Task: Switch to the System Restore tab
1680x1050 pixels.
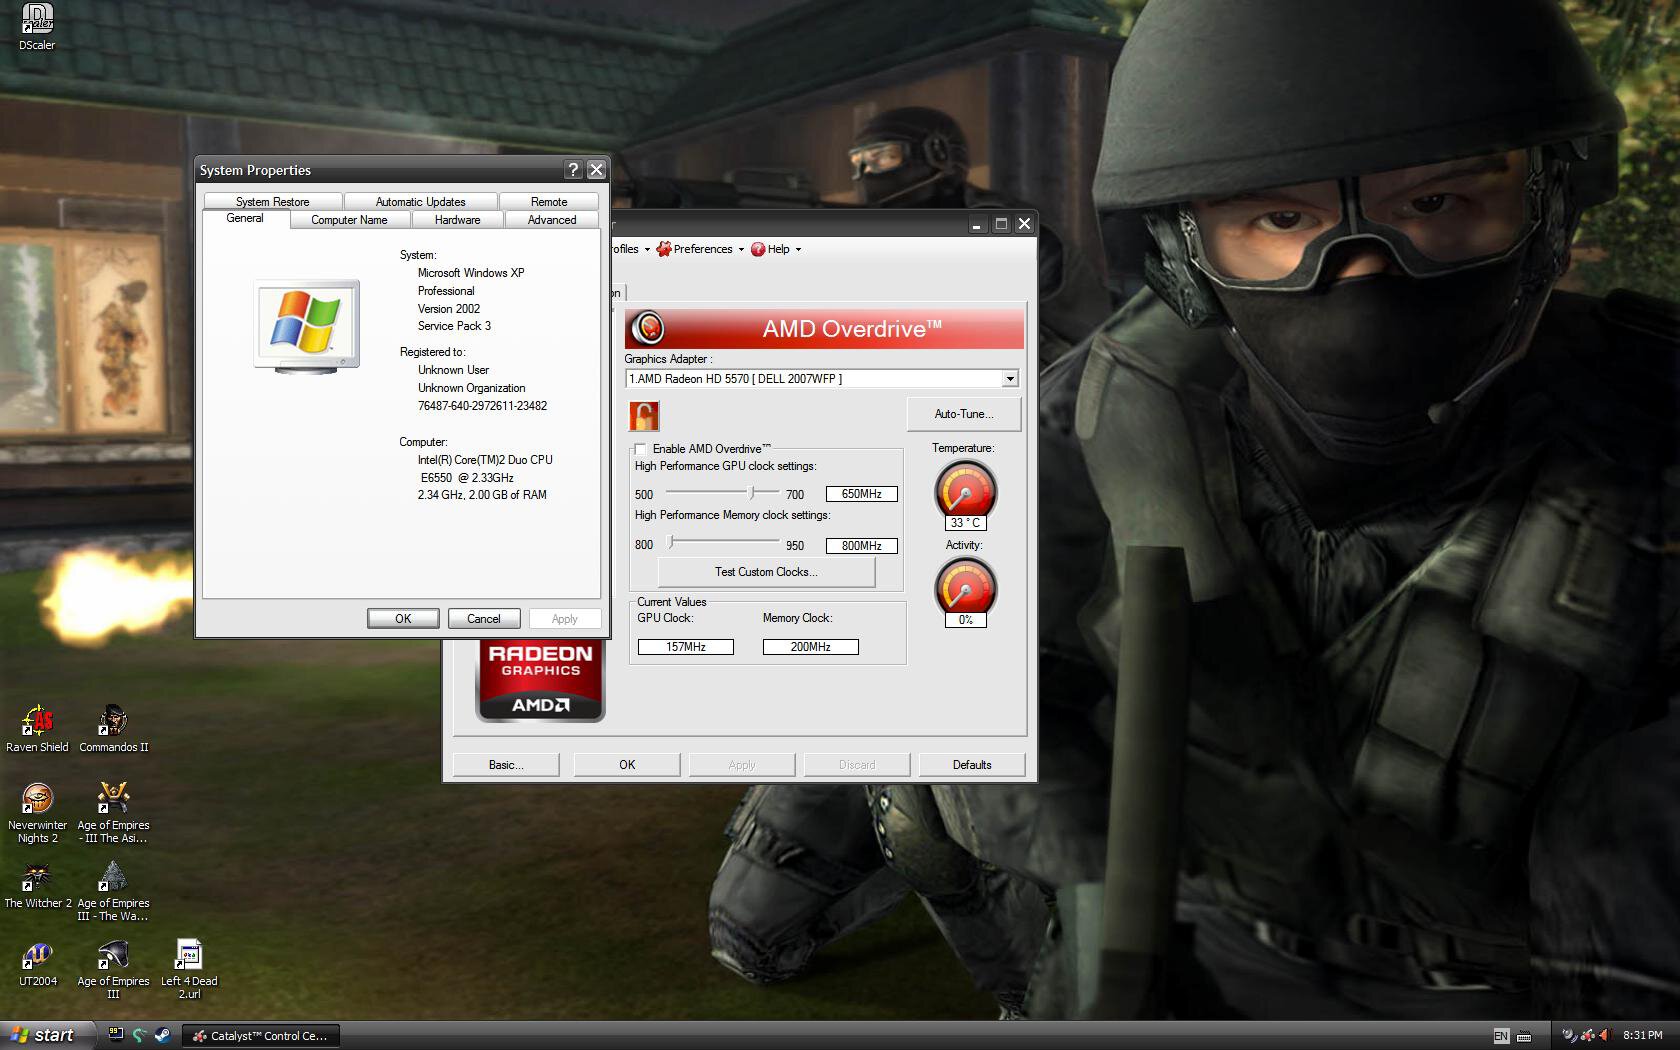Action: coord(273,201)
